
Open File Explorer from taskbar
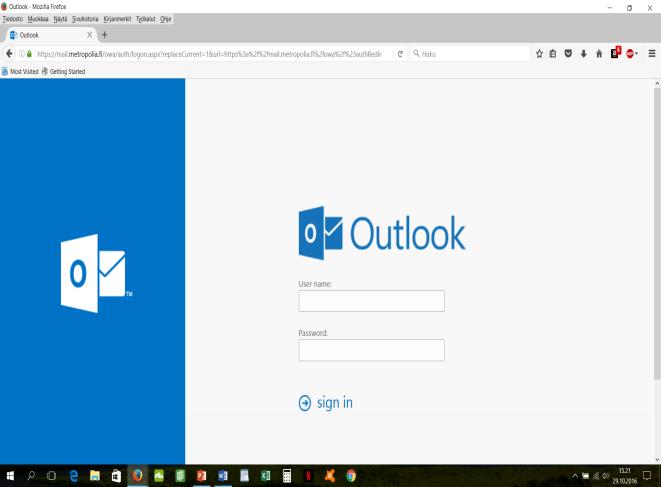(95, 476)
